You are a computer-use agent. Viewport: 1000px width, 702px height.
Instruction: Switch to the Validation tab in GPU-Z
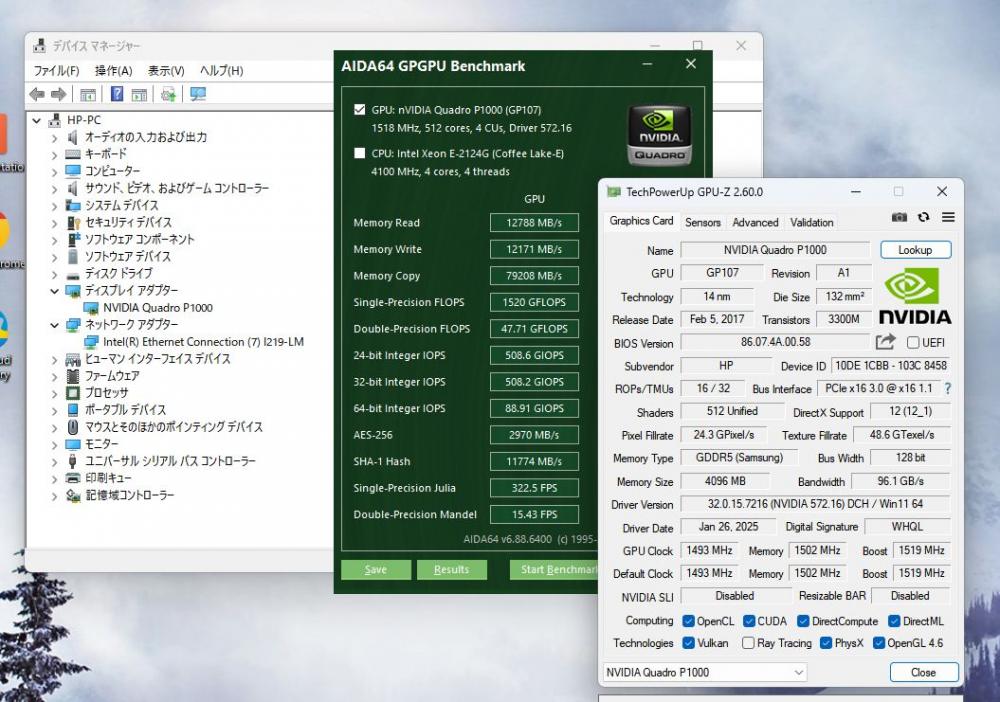pos(812,223)
